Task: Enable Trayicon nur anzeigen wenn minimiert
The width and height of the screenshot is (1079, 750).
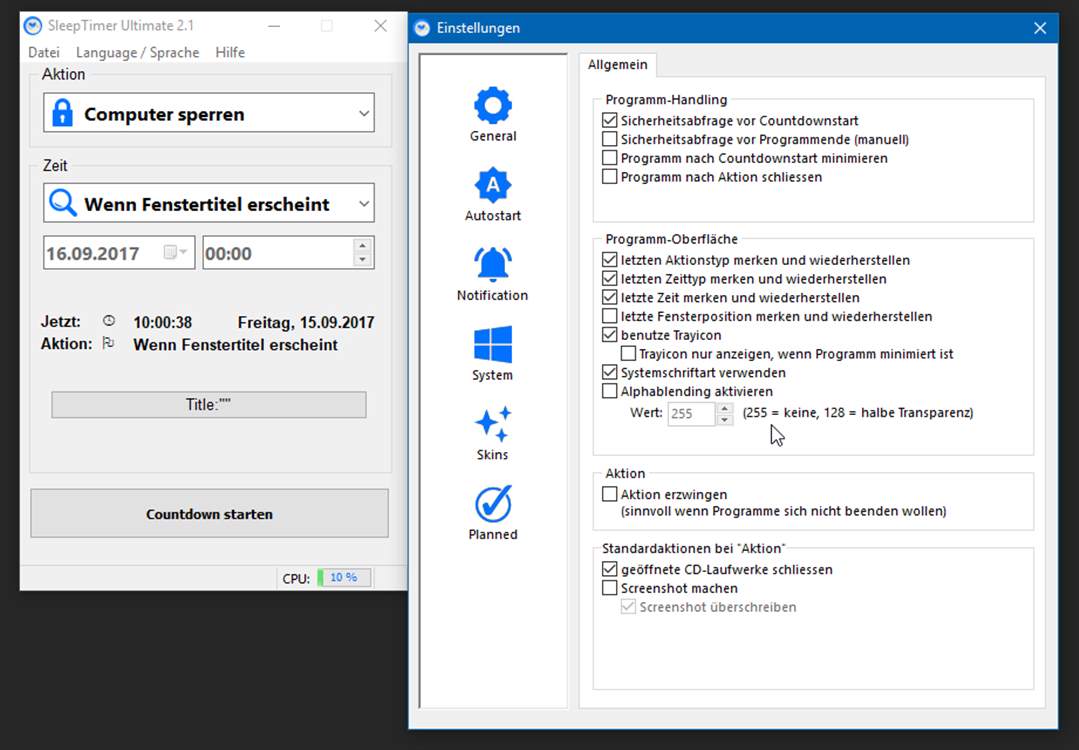Action: point(628,353)
